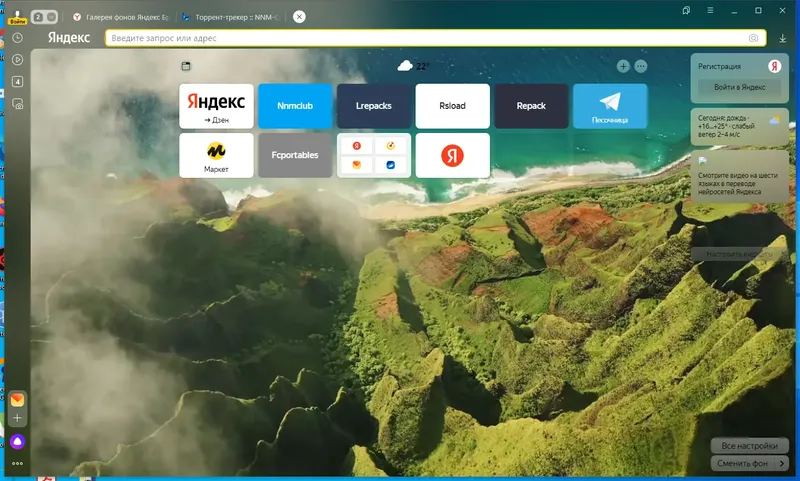800x481 pixels.
Task: Open the Маркет tile
Action: tap(216, 155)
